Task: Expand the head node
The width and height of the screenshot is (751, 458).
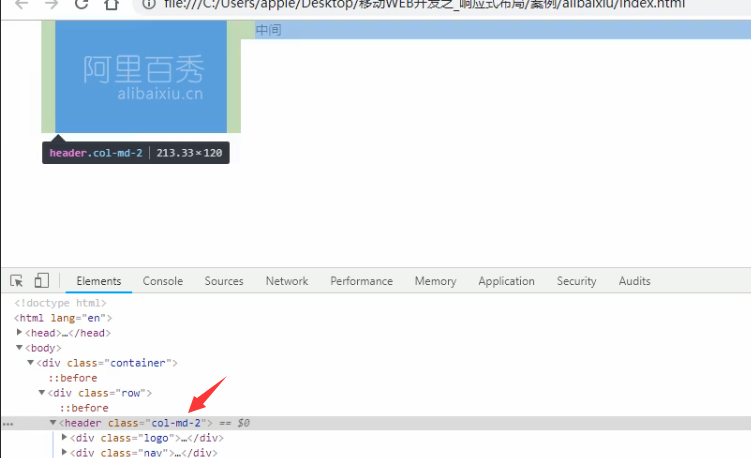Action: (19, 332)
